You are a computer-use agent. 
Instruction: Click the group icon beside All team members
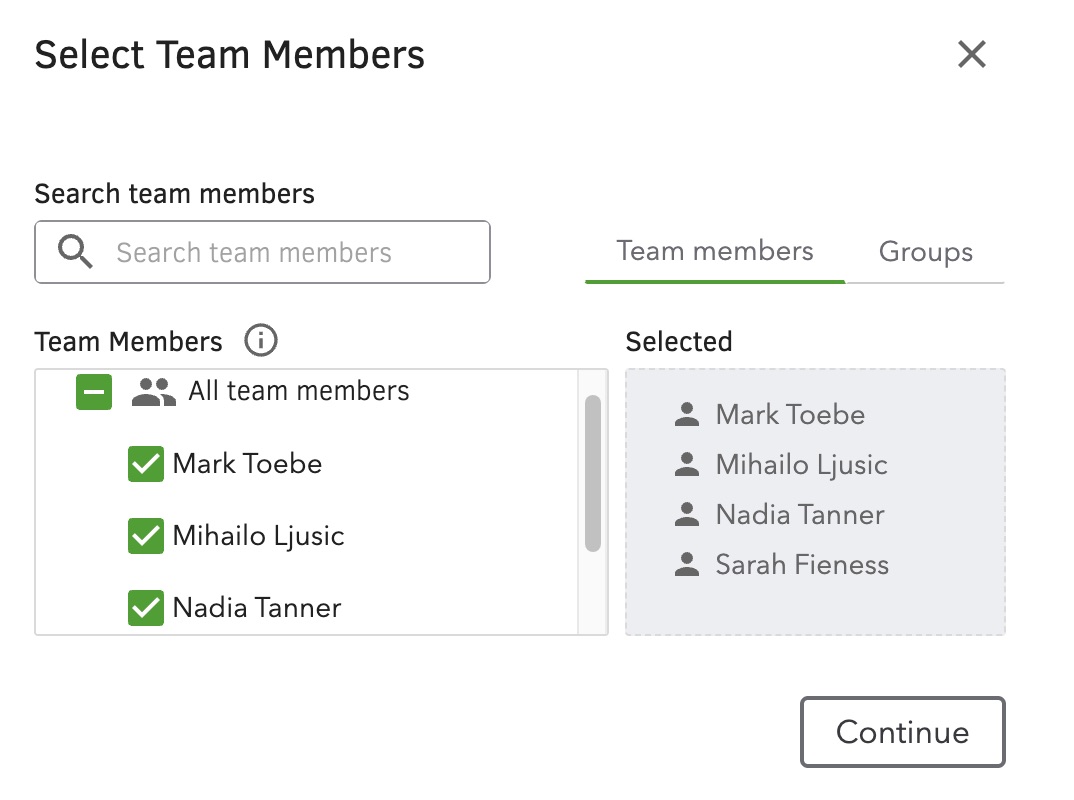pyautogui.click(x=152, y=391)
